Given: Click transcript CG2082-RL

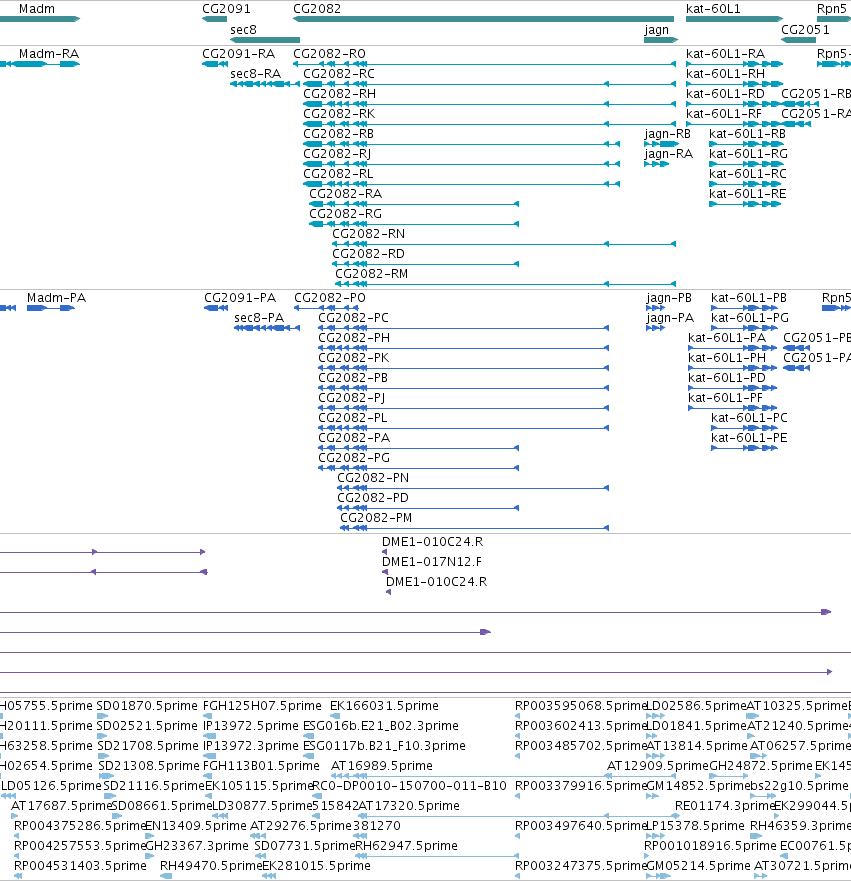Looking at the screenshot, I should tap(338, 174).
